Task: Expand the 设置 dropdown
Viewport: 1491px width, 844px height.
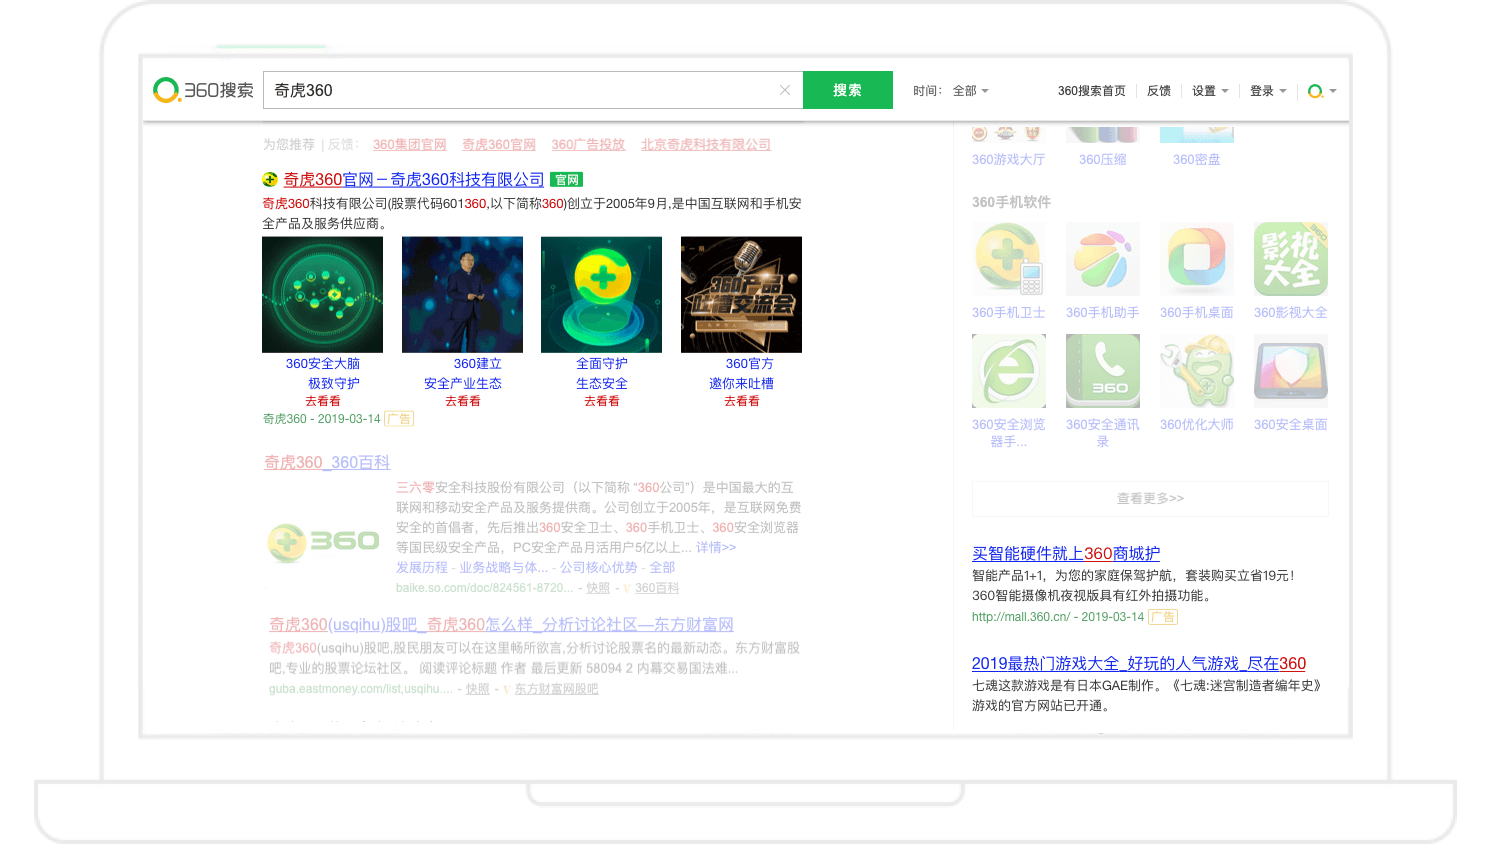Action: click(1210, 91)
